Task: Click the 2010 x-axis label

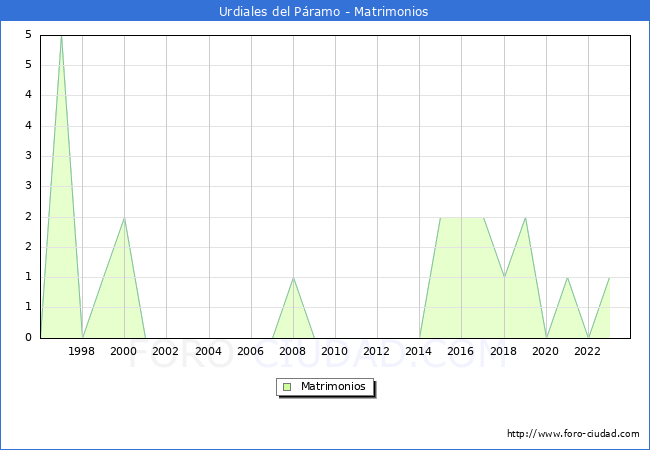Action: click(x=335, y=351)
